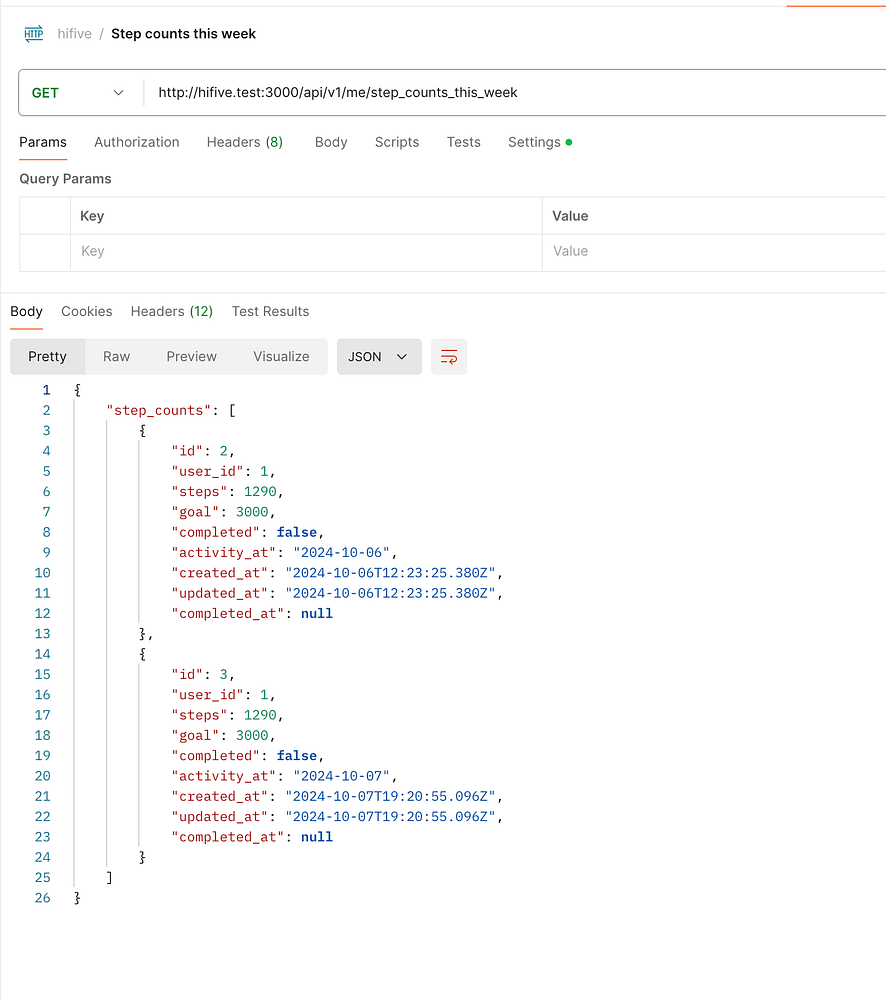The image size is (886, 1000).
Task: Switch to the Raw response view
Action: coord(116,357)
